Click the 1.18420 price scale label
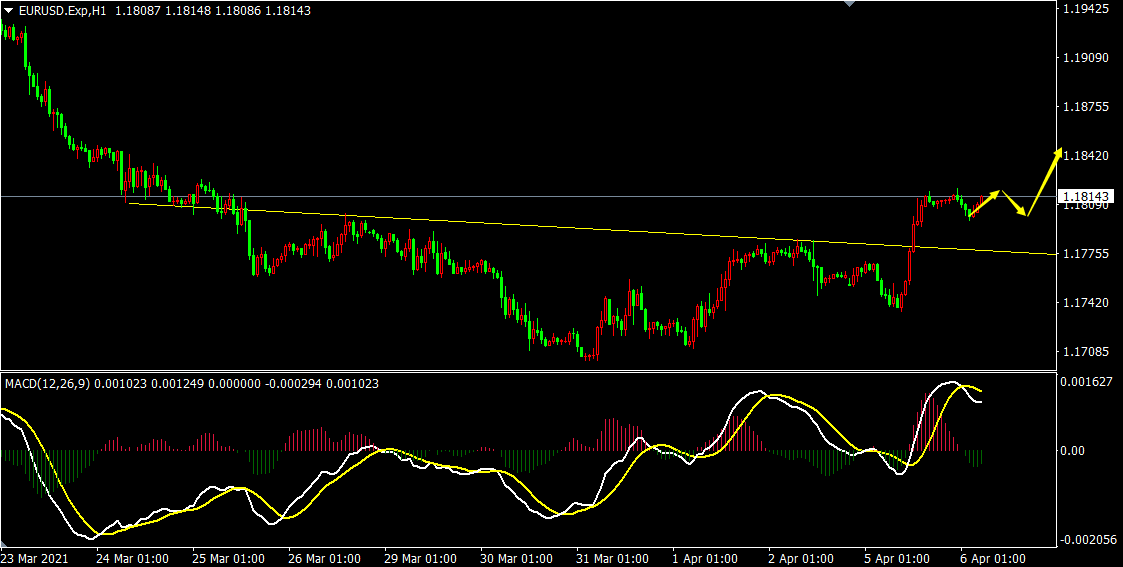This screenshot has height=567, width=1123. [x=1087, y=156]
